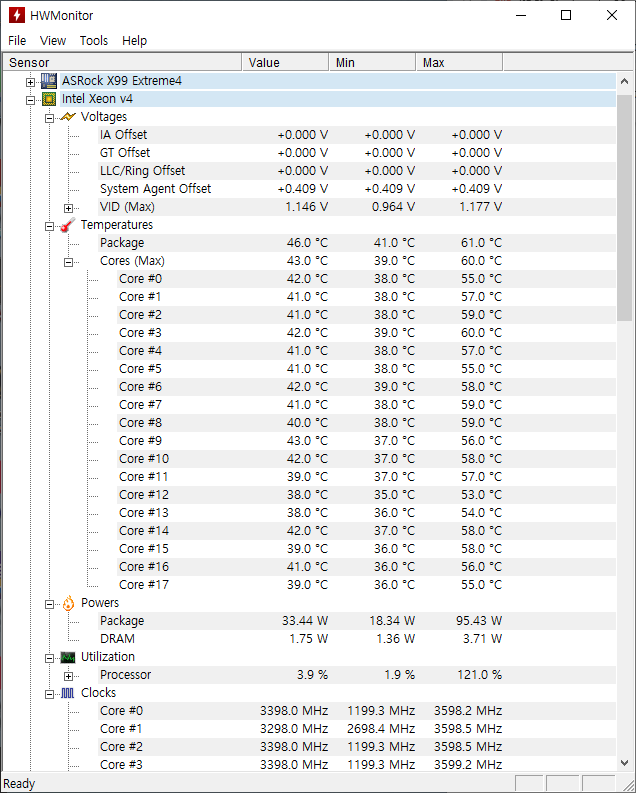
Task: Click the 121.0 % max utilization value
Action: point(480,675)
